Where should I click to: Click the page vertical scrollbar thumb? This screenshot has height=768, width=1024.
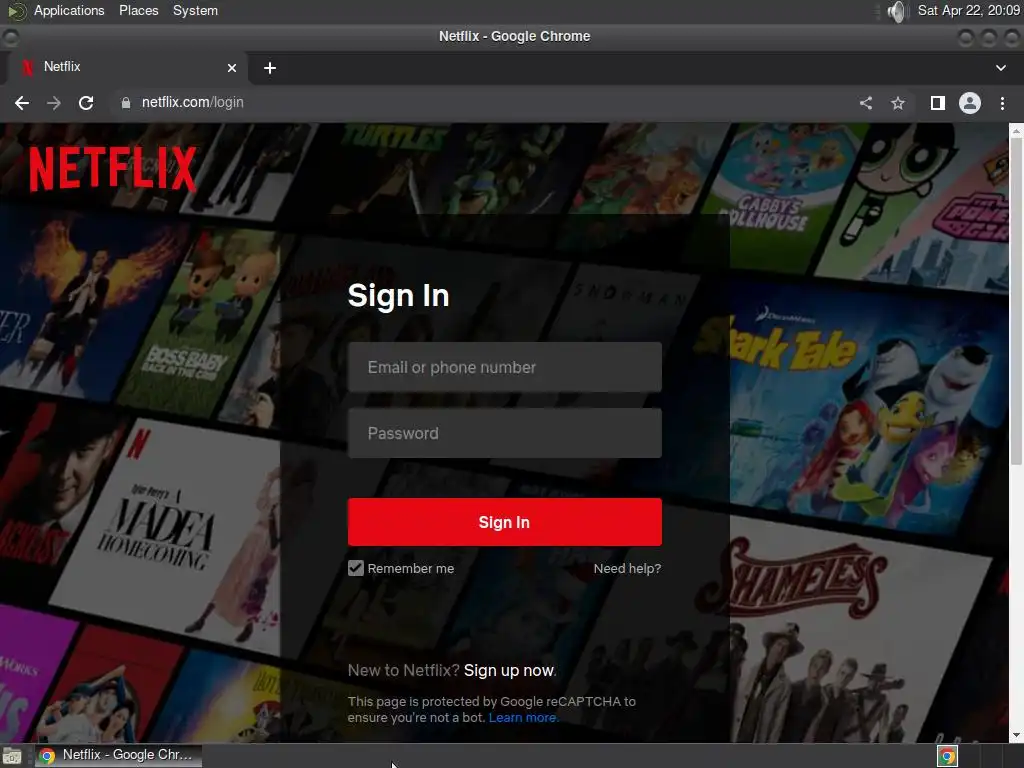point(1016,300)
